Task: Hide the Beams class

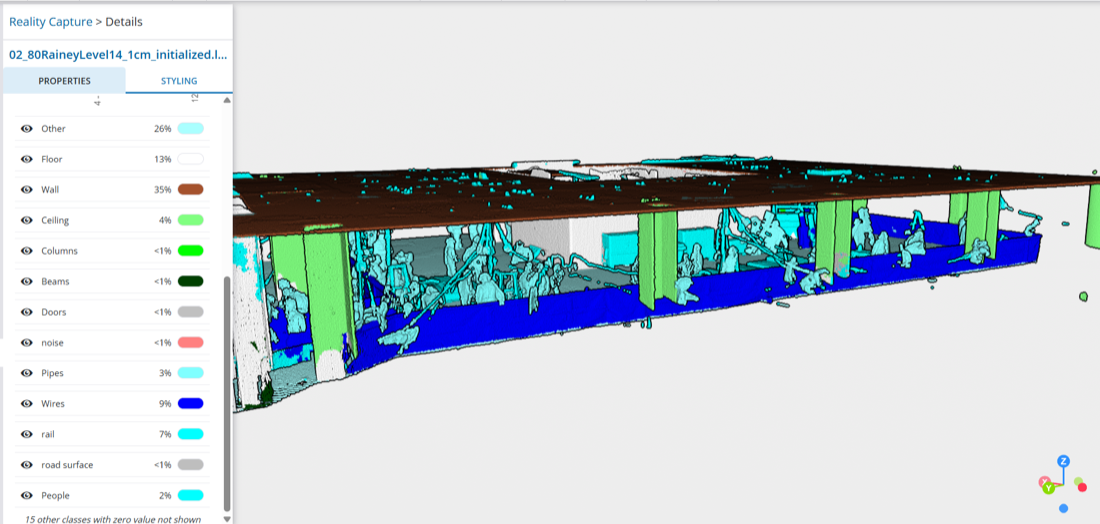Action: click(27, 281)
